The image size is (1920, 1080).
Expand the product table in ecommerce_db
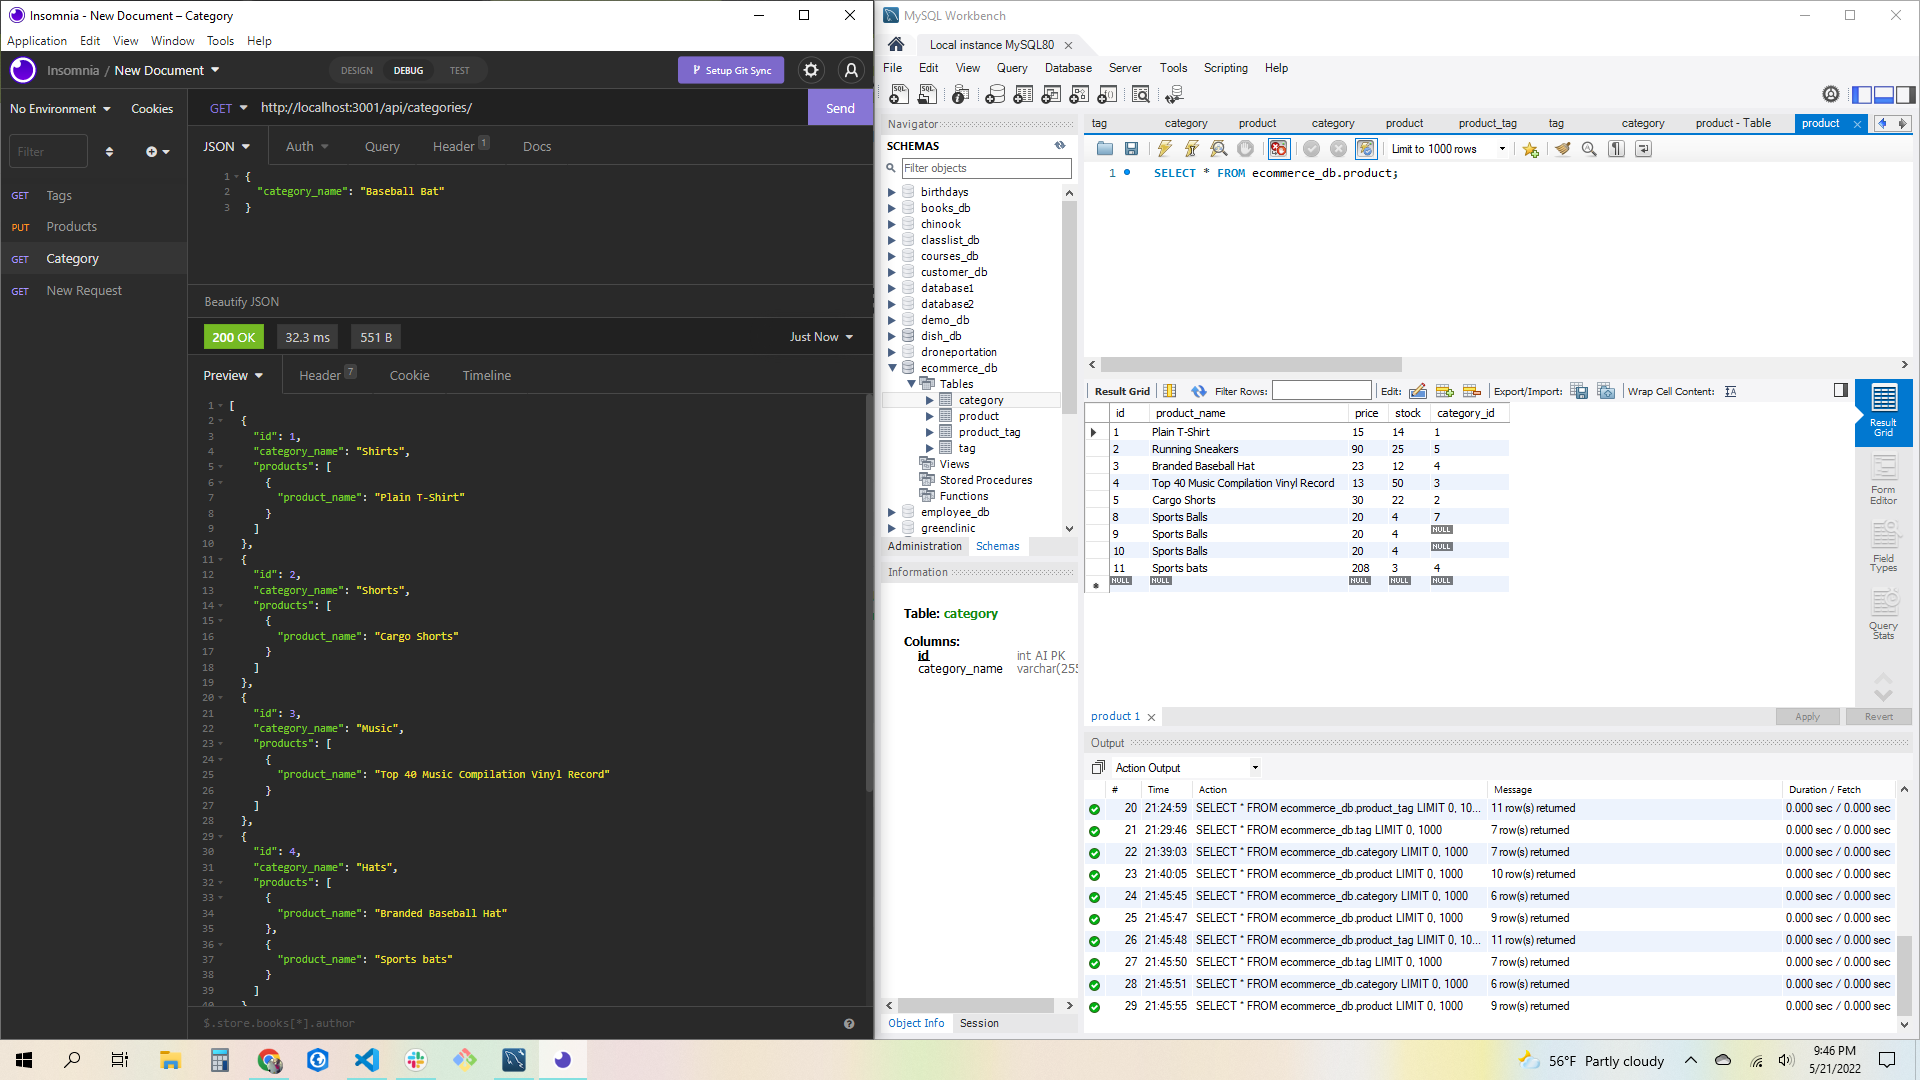[x=930, y=415]
